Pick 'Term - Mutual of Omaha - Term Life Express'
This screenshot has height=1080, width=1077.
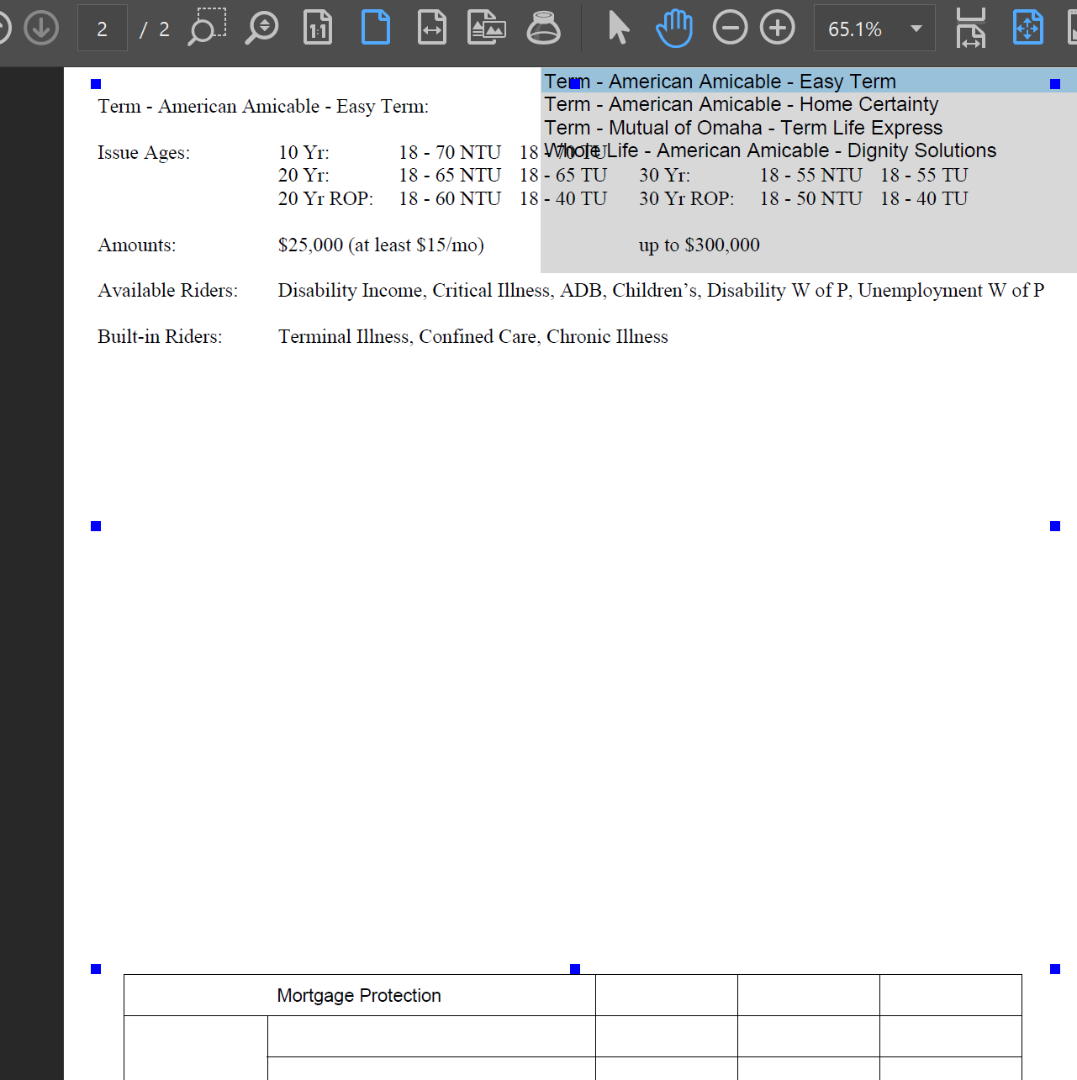(808, 128)
